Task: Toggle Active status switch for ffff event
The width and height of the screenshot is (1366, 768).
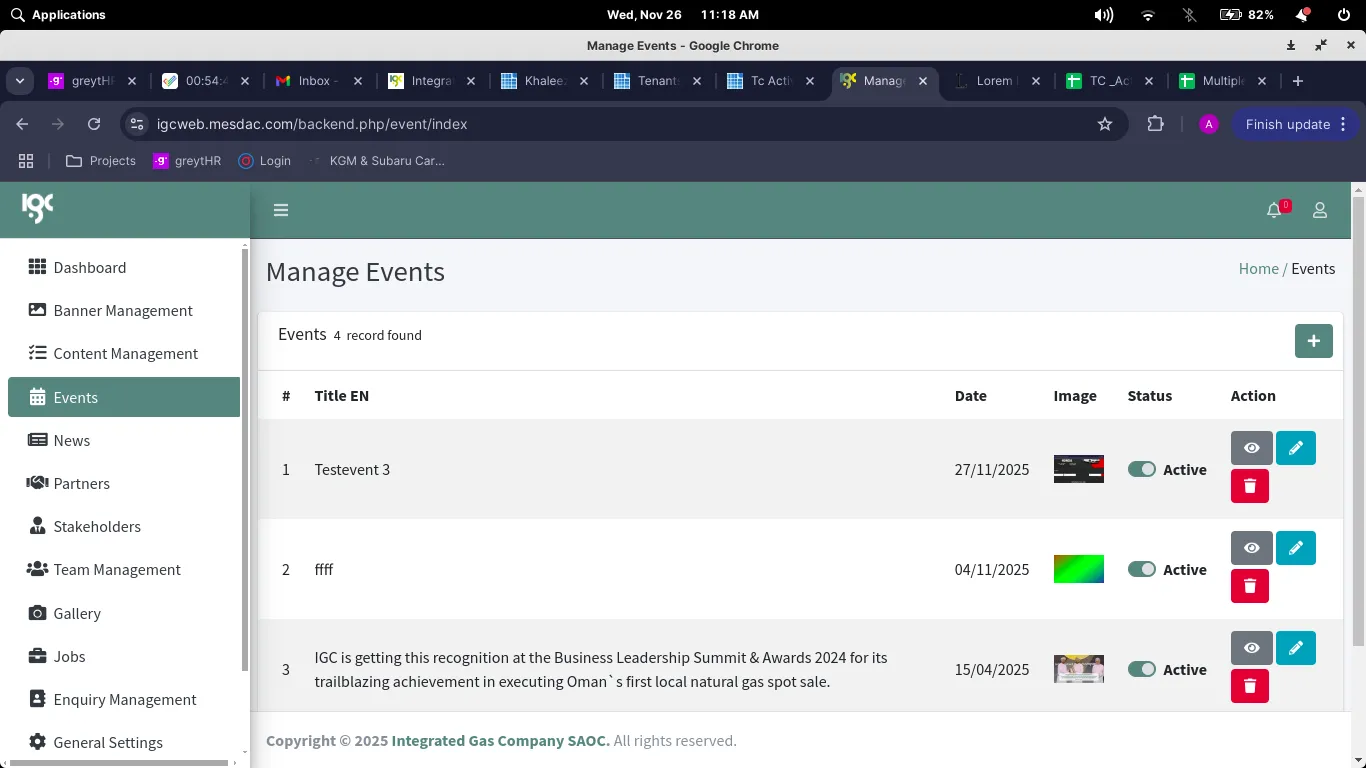Action: (1141, 570)
